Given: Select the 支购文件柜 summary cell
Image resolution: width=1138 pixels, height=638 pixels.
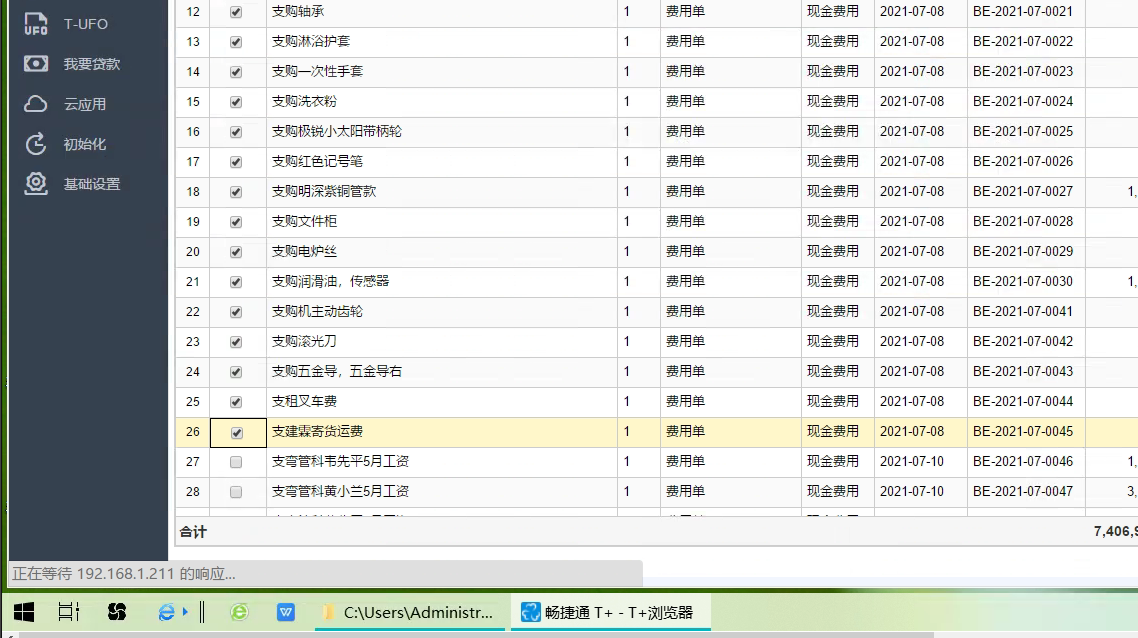Looking at the screenshot, I should pos(441,221).
